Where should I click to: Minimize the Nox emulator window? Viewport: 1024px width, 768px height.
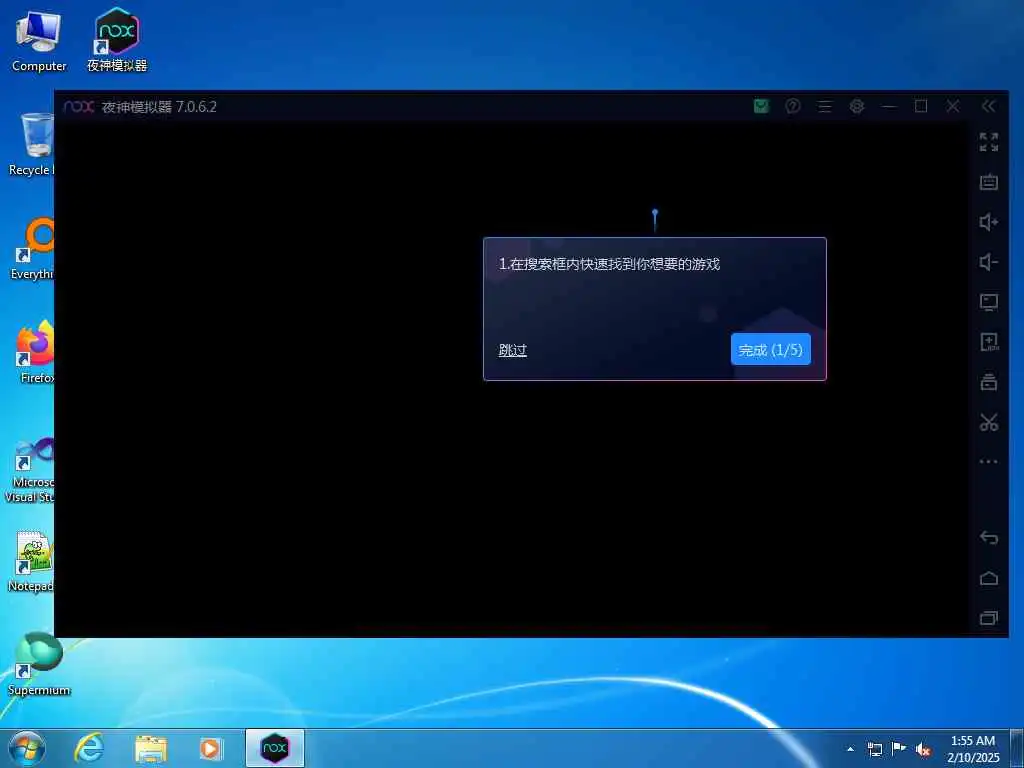click(889, 106)
